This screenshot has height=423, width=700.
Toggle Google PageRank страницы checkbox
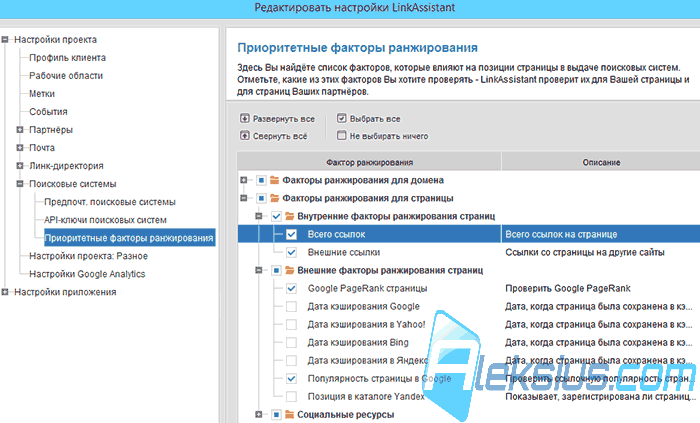[291, 289]
